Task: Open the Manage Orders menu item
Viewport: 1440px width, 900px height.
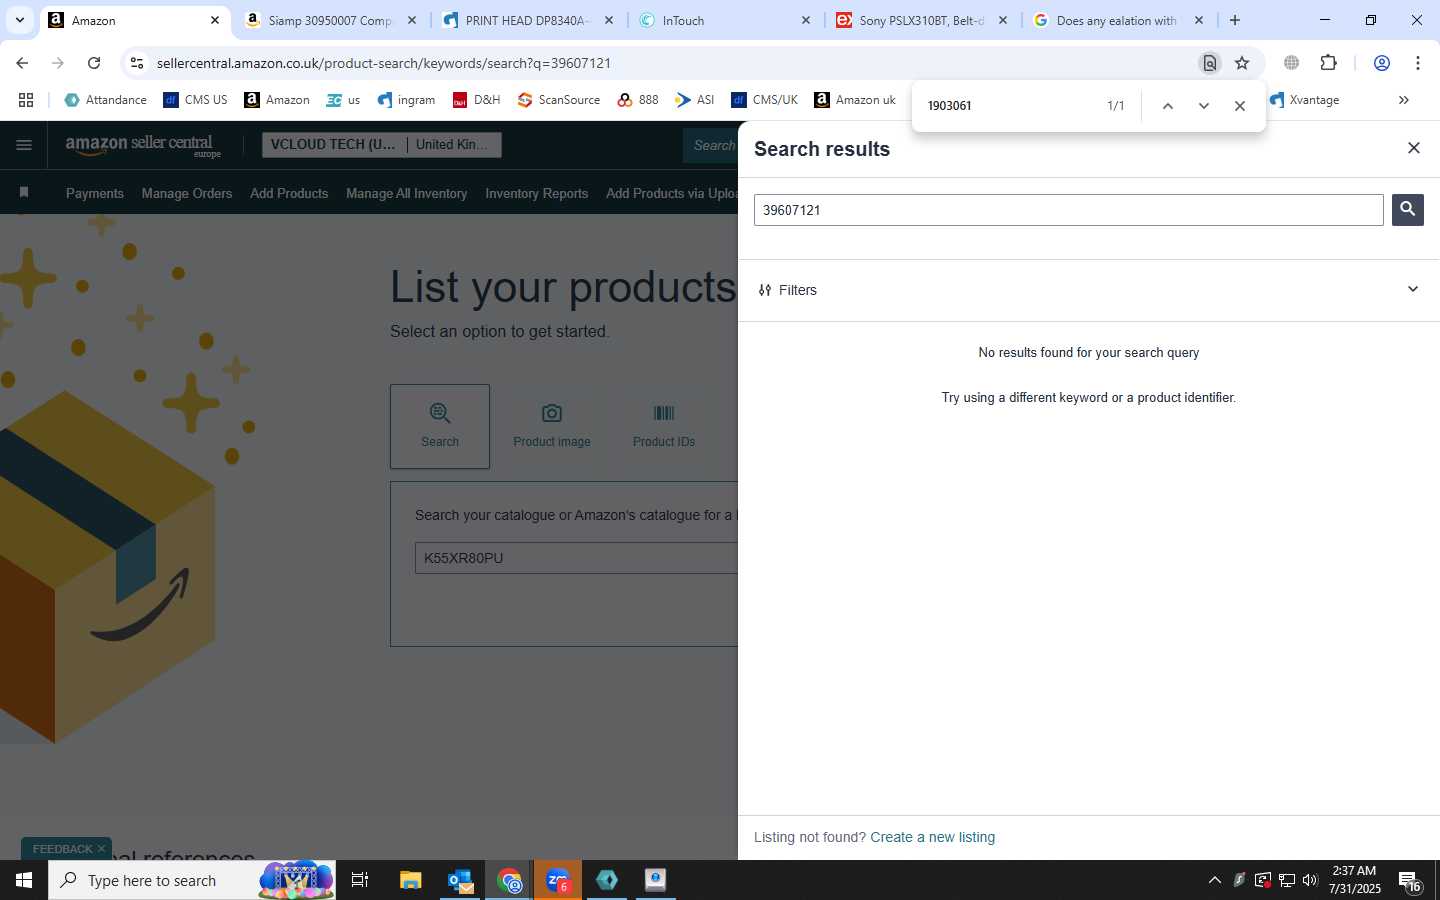Action: pos(187,193)
